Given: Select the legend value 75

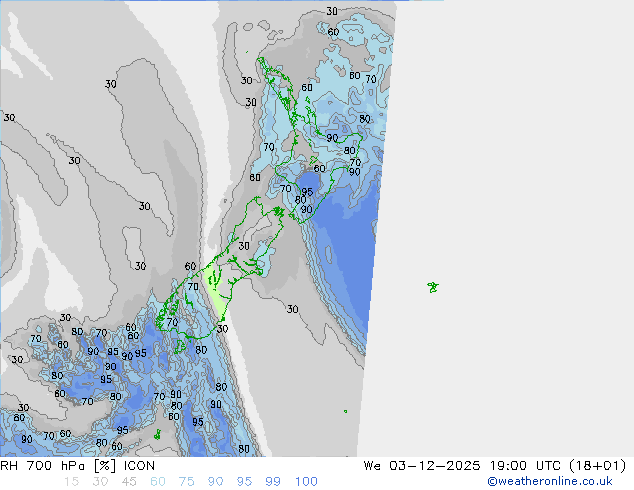Looking at the screenshot, I should point(186,482).
